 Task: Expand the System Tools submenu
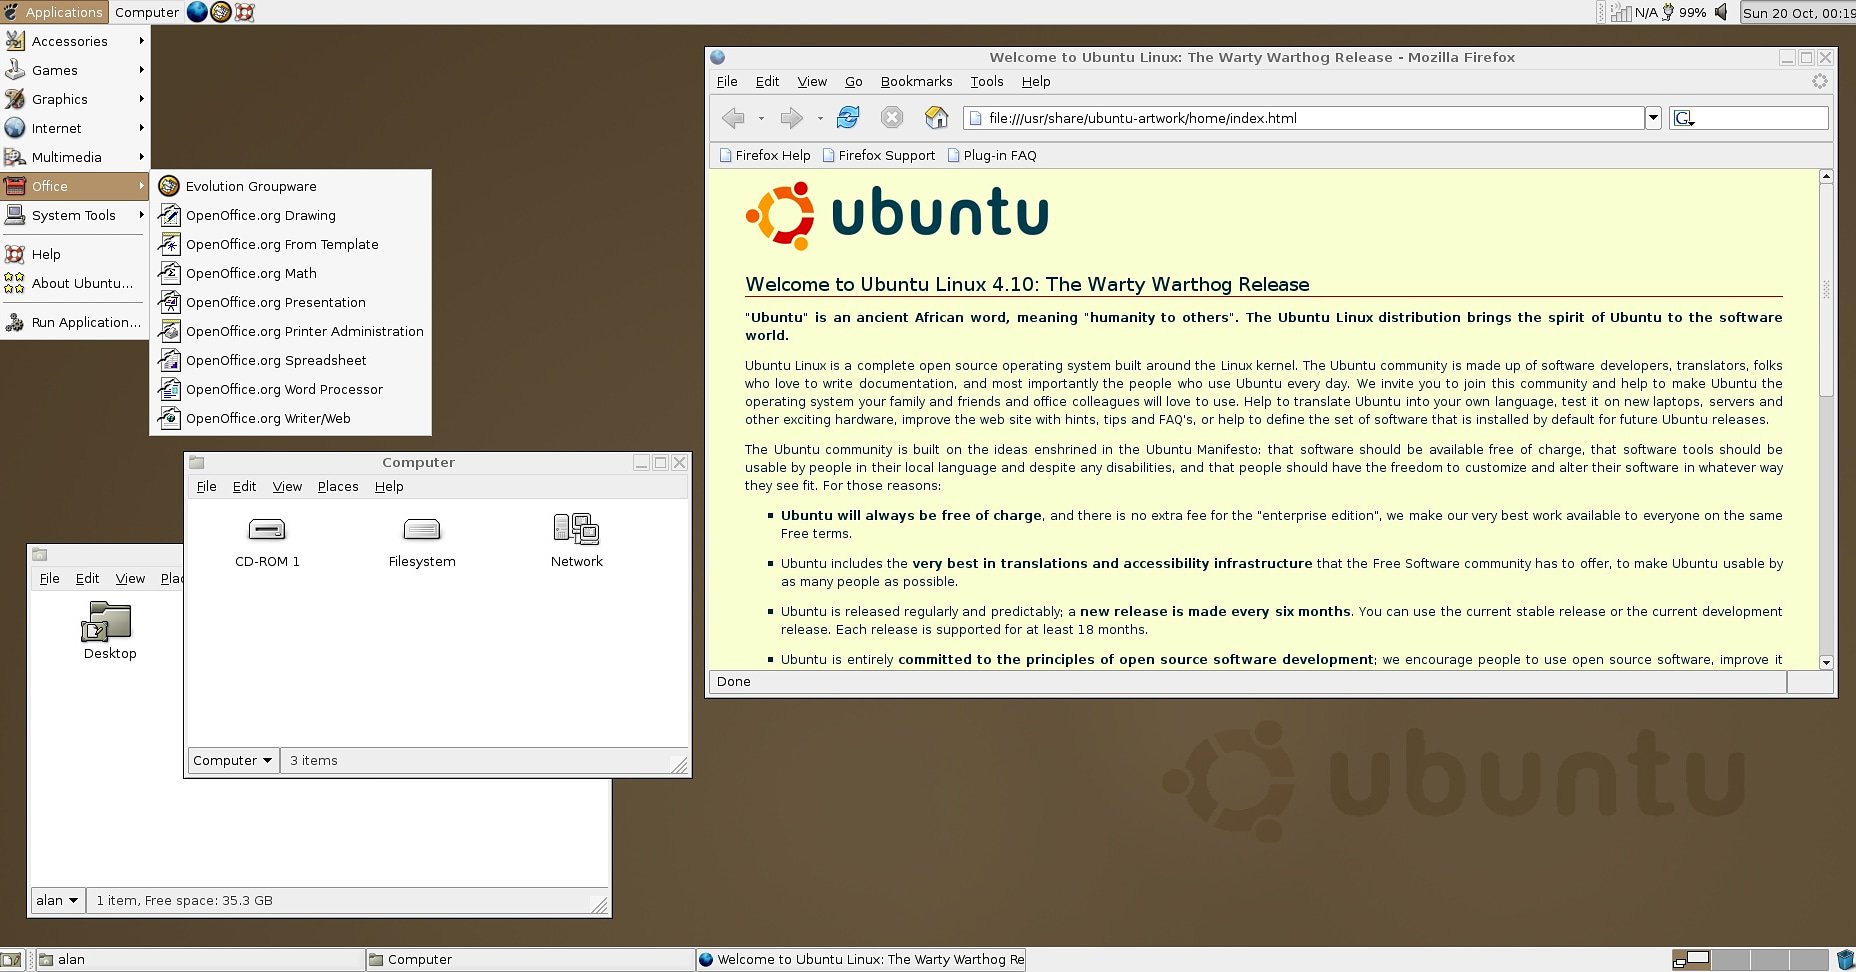coord(75,215)
